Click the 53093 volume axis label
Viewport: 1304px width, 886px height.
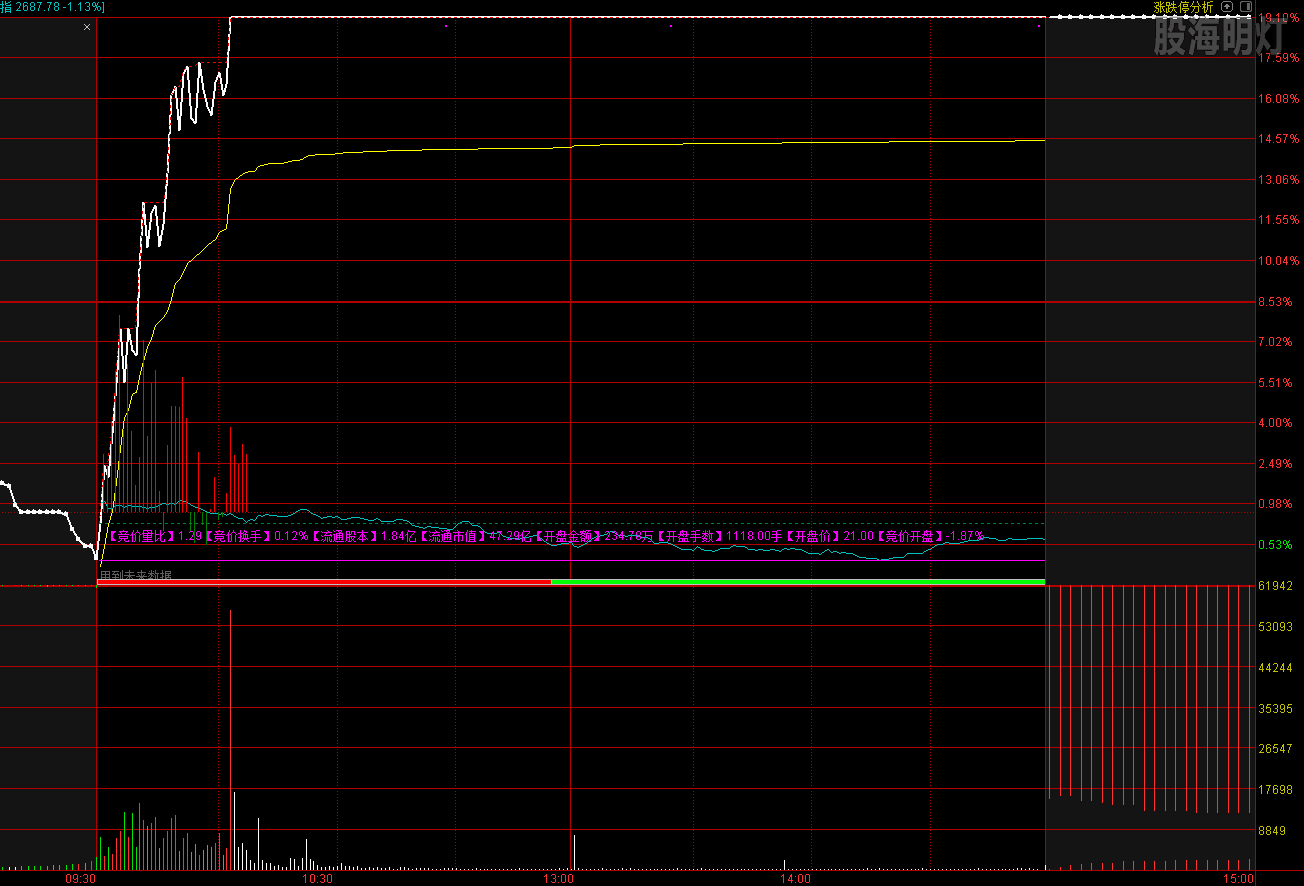(x=1277, y=627)
